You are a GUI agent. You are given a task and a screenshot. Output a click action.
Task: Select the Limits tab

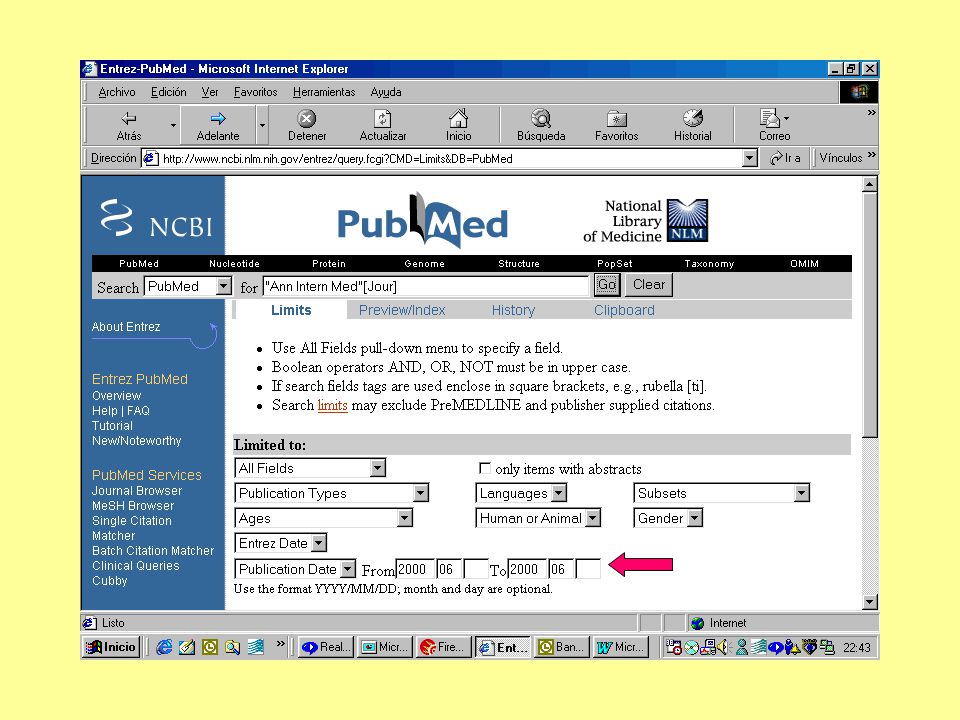tap(291, 310)
